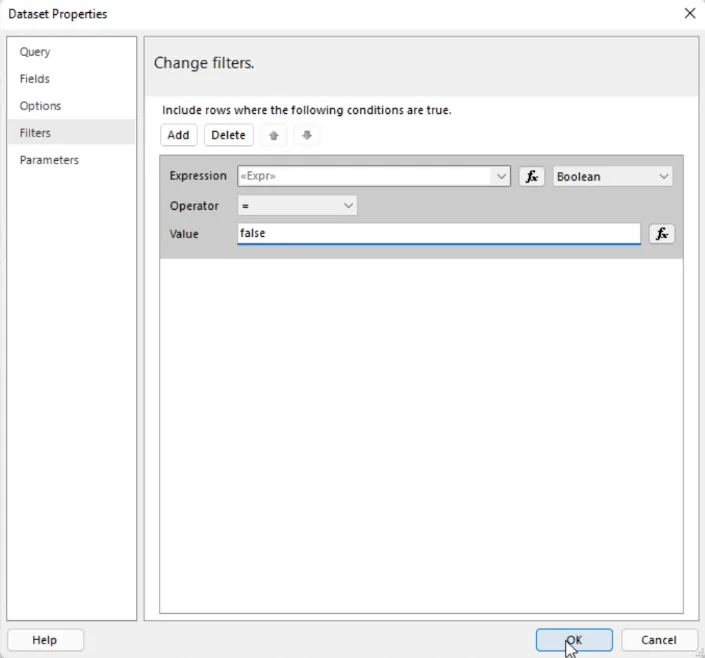The image size is (705, 658).
Task: Click the Operator label
Action: click(x=194, y=206)
